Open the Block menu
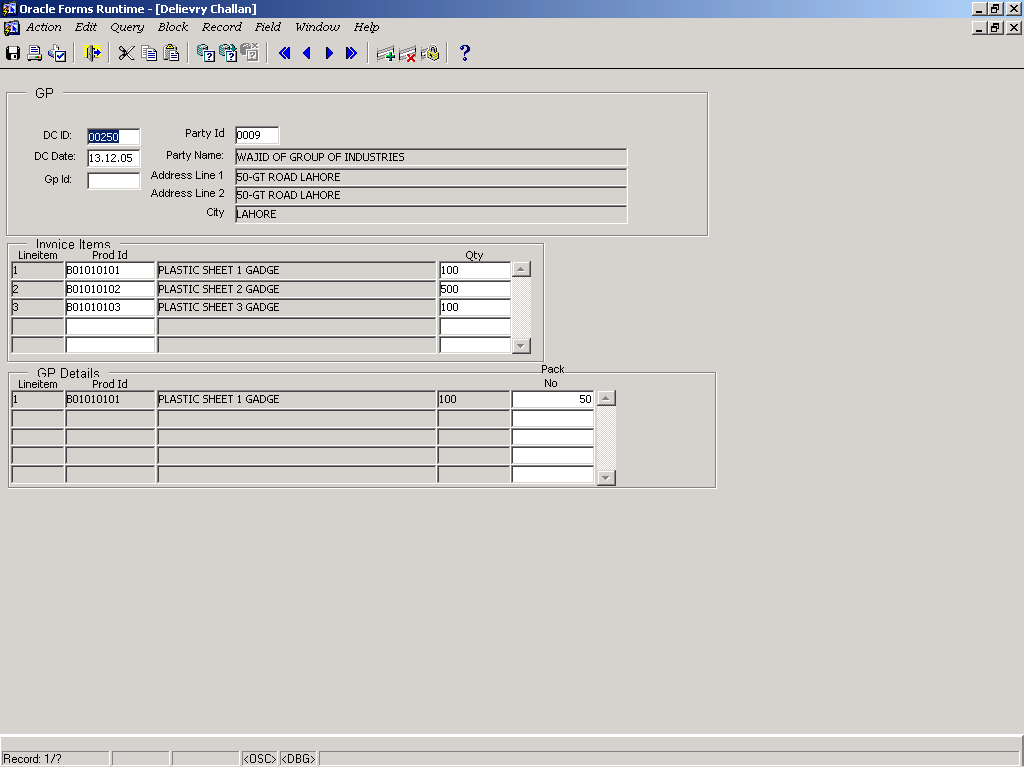This screenshot has width=1024, height=768. pos(173,27)
